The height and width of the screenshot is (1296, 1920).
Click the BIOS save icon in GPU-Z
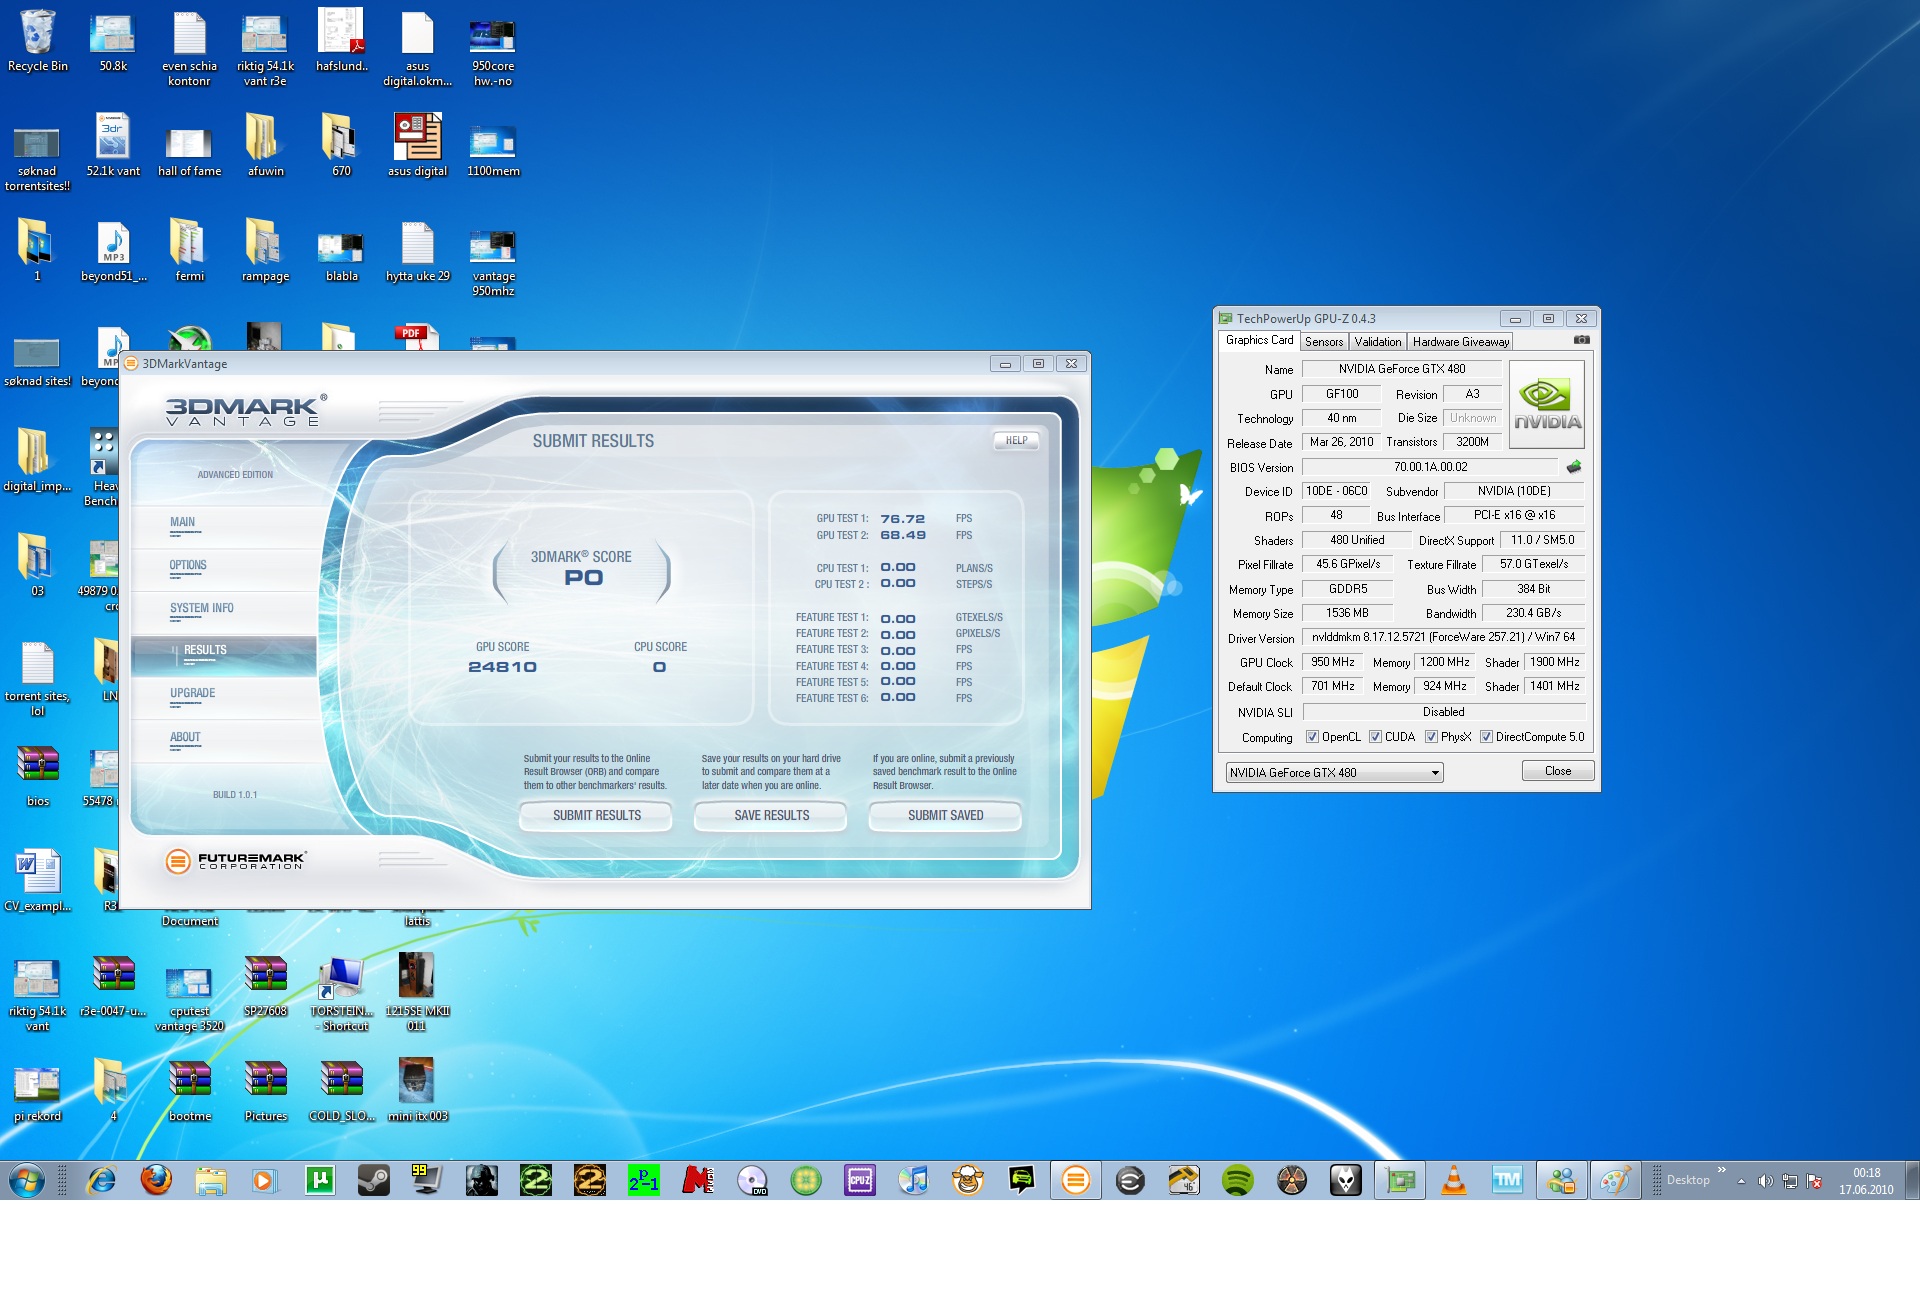(1574, 467)
